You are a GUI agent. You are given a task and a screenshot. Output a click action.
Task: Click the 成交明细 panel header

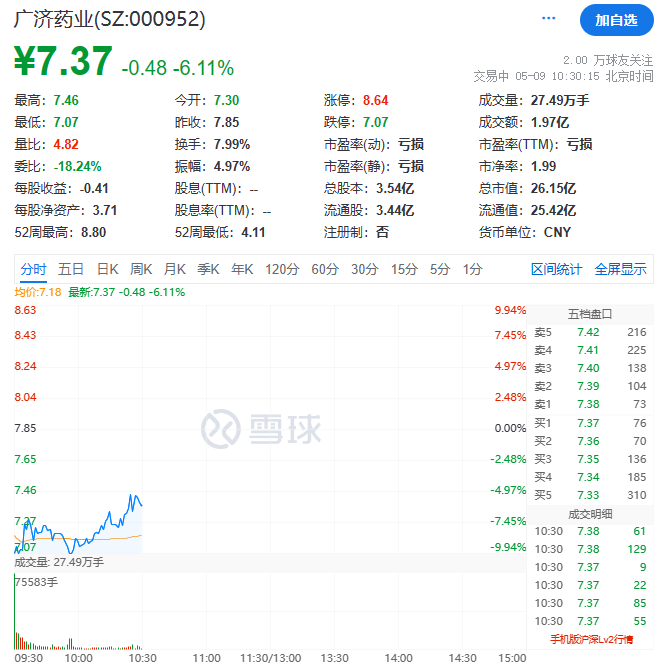click(590, 514)
